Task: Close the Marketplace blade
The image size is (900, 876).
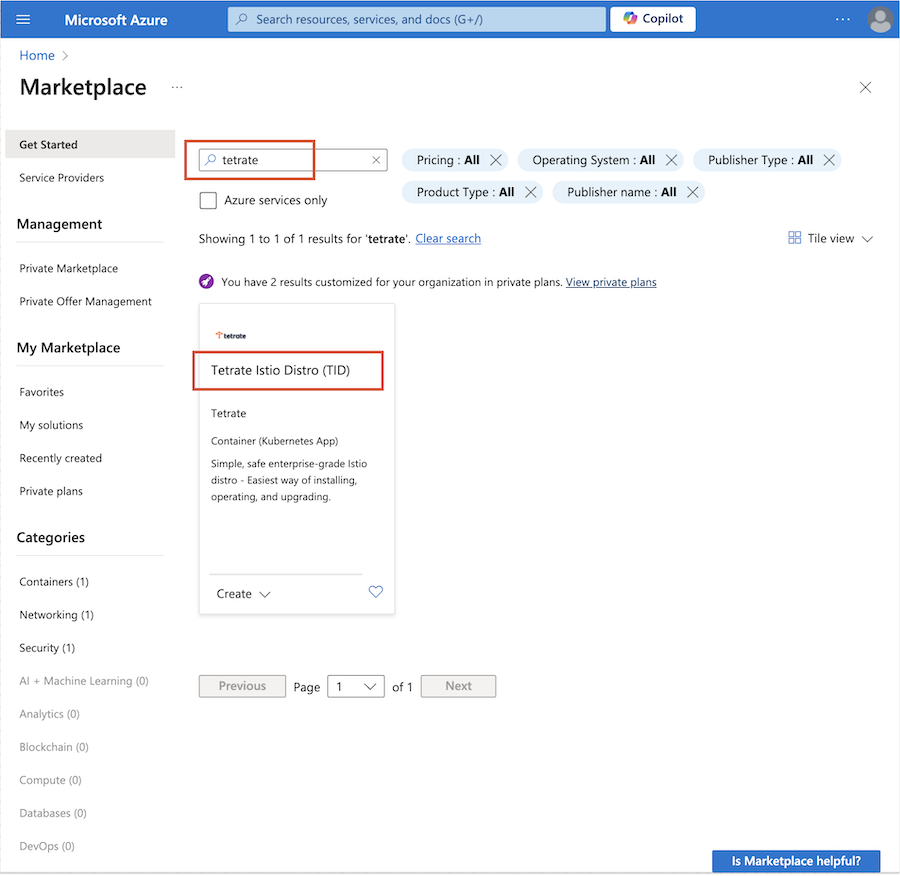Action: [865, 87]
